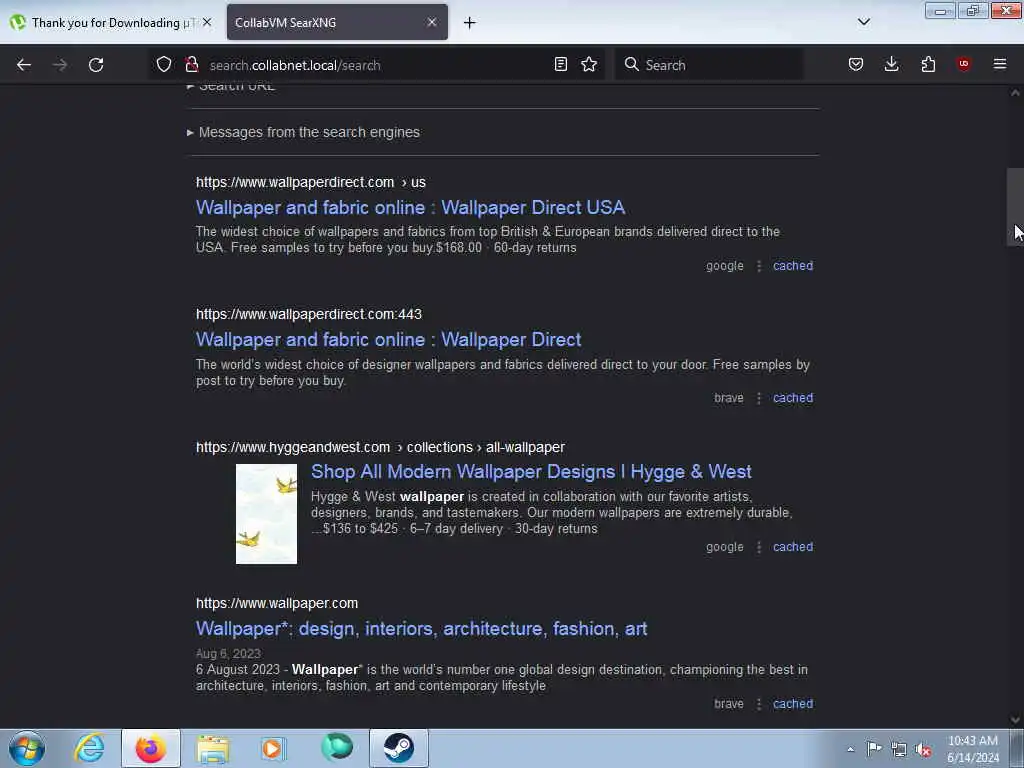Click the uBlock Origin extension icon
This screenshot has height=768, width=1024.
963,64
